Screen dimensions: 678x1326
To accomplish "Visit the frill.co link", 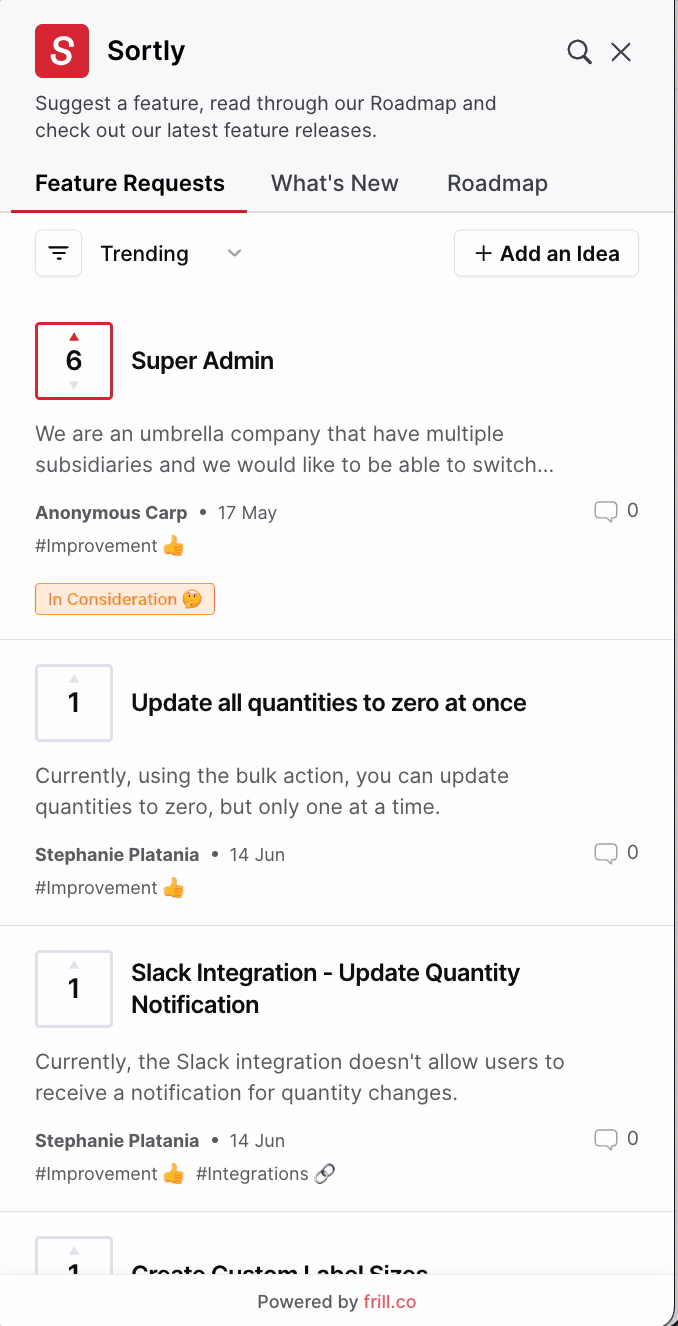I will 389,1302.
